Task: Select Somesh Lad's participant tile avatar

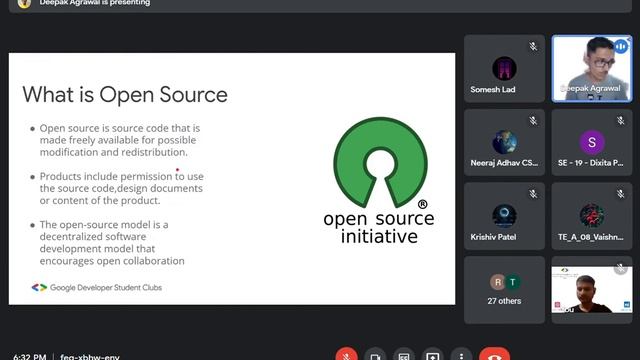Action: point(504,68)
